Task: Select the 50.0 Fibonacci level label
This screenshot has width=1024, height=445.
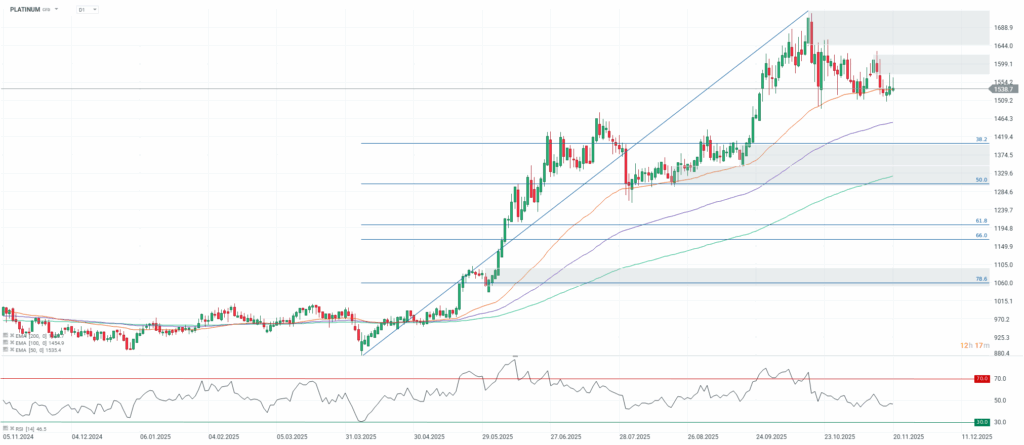Action: [981, 180]
